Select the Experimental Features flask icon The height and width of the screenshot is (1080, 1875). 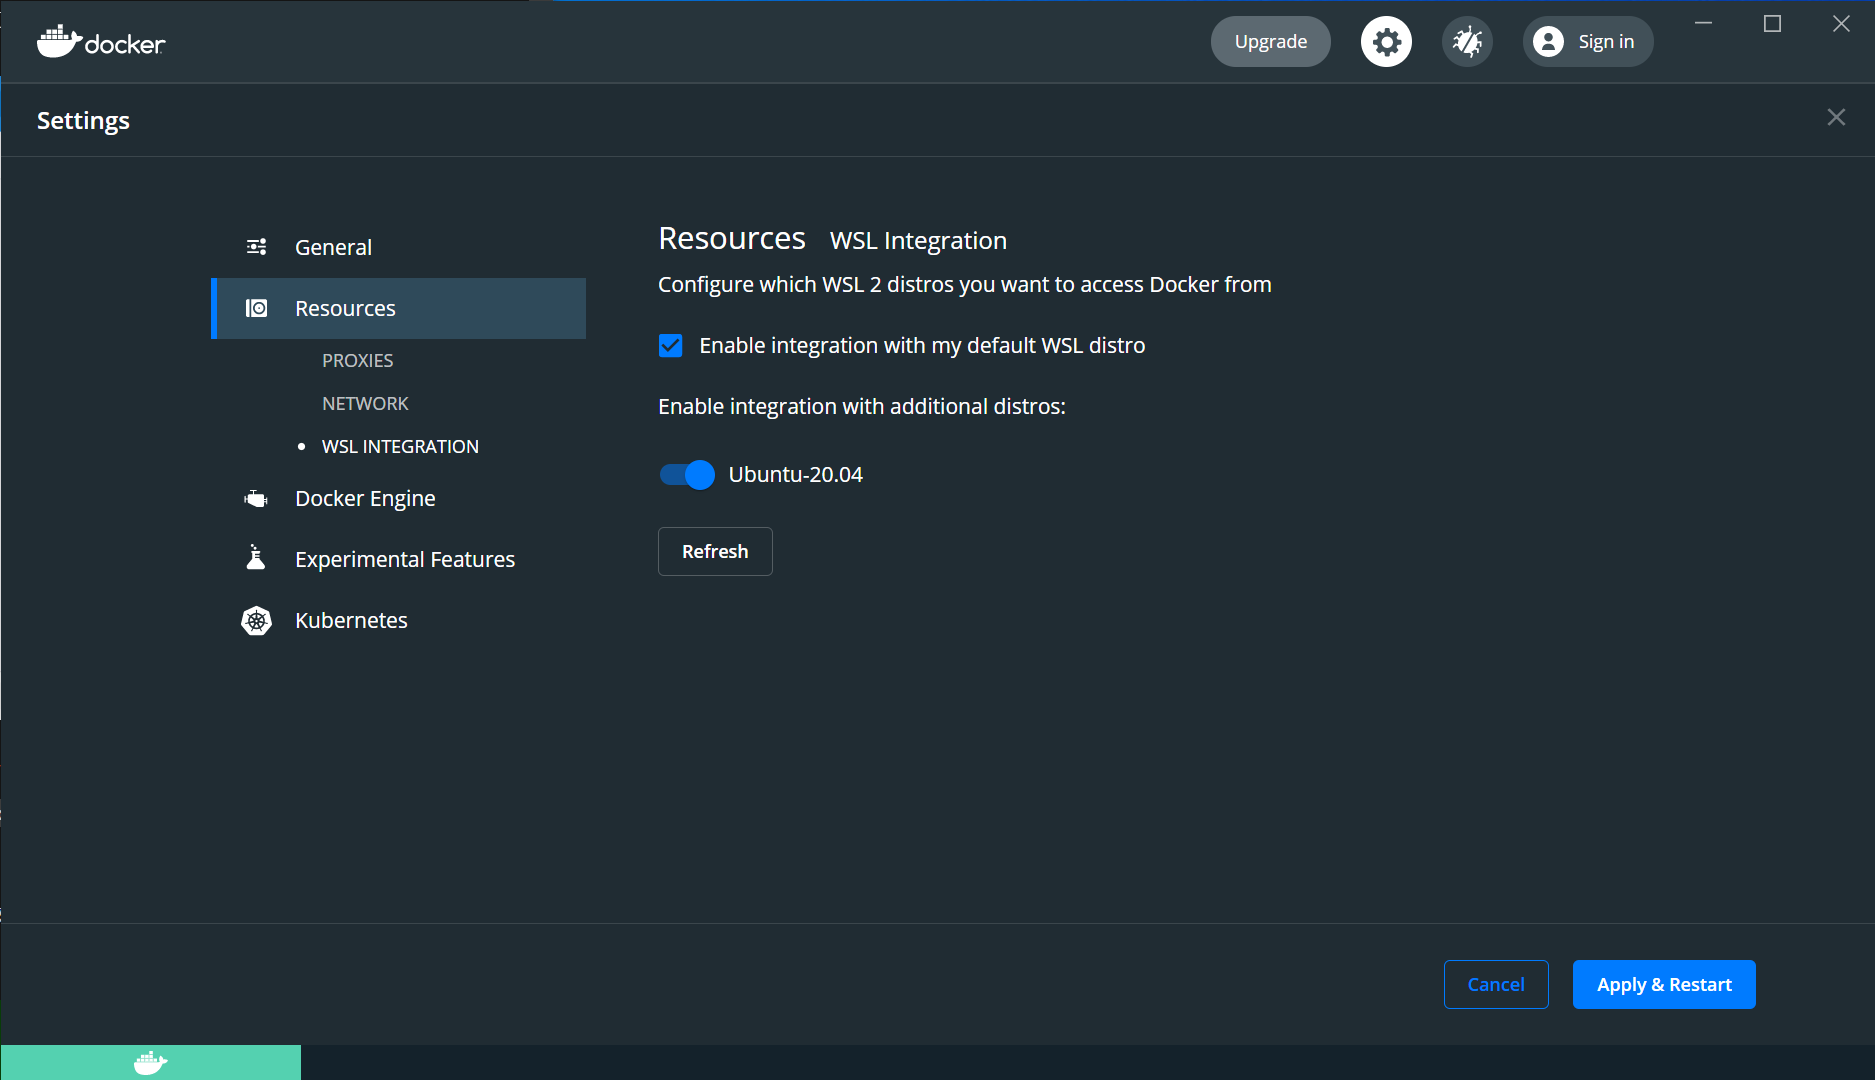click(x=255, y=558)
